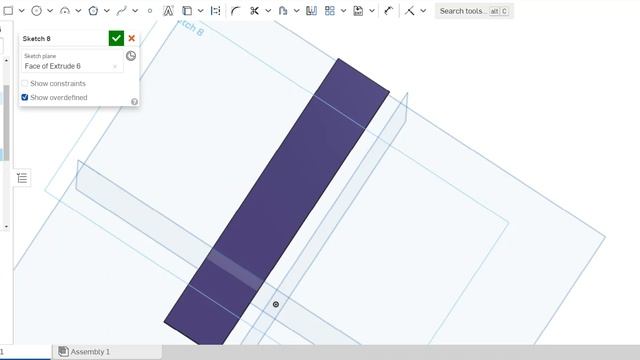Viewport: 640px width, 360px height.
Task: Select the Inscribed polygon tool
Action: coord(93,11)
